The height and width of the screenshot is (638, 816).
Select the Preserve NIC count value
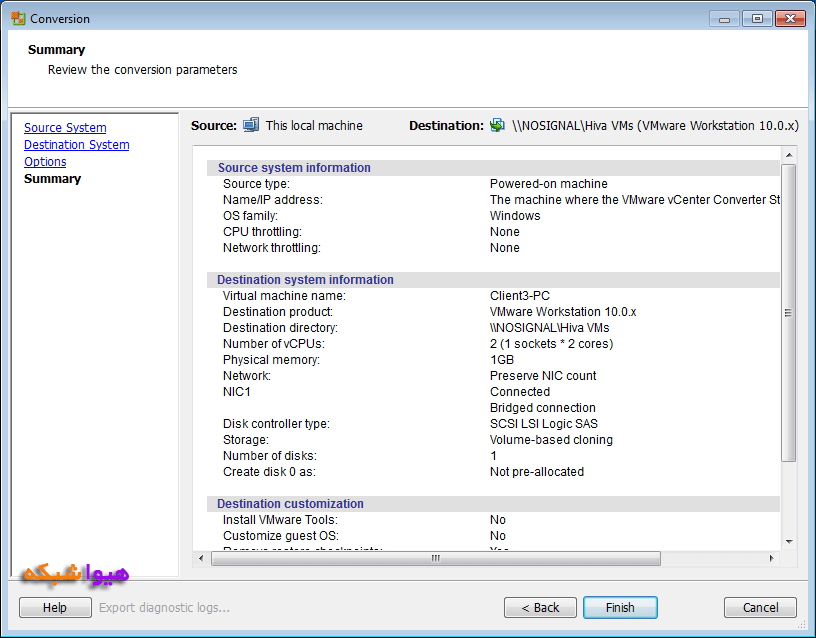click(543, 376)
